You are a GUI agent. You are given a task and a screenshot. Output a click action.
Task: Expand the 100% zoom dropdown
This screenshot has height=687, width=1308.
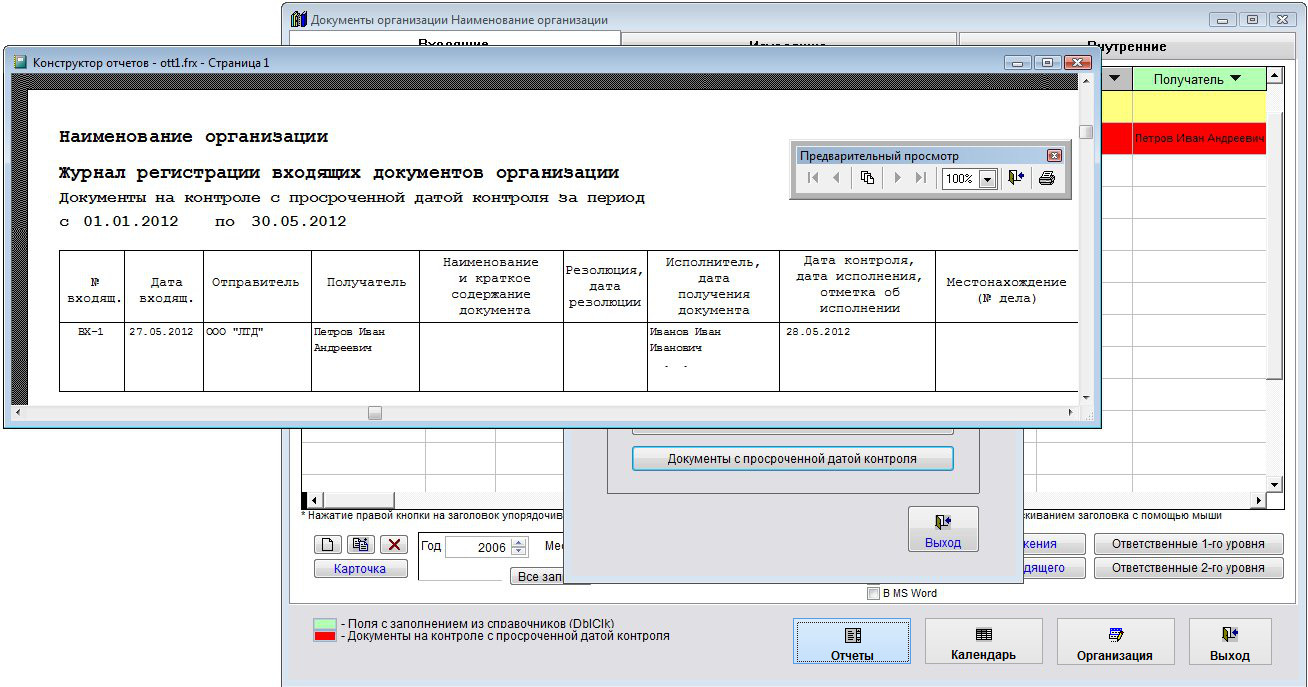pos(988,179)
